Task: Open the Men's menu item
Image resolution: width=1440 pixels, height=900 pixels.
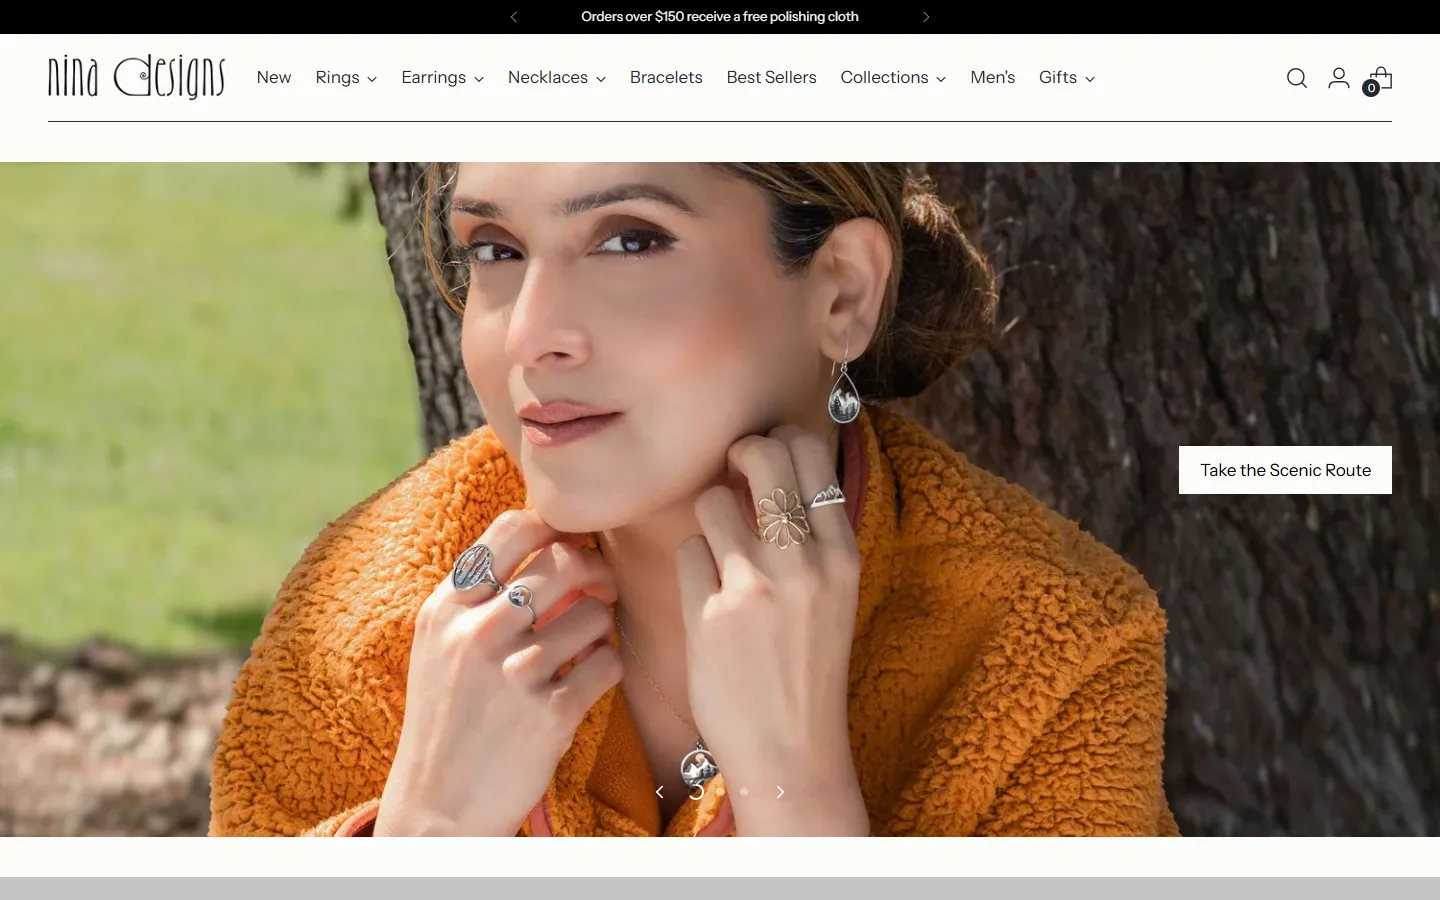Action: (x=992, y=78)
